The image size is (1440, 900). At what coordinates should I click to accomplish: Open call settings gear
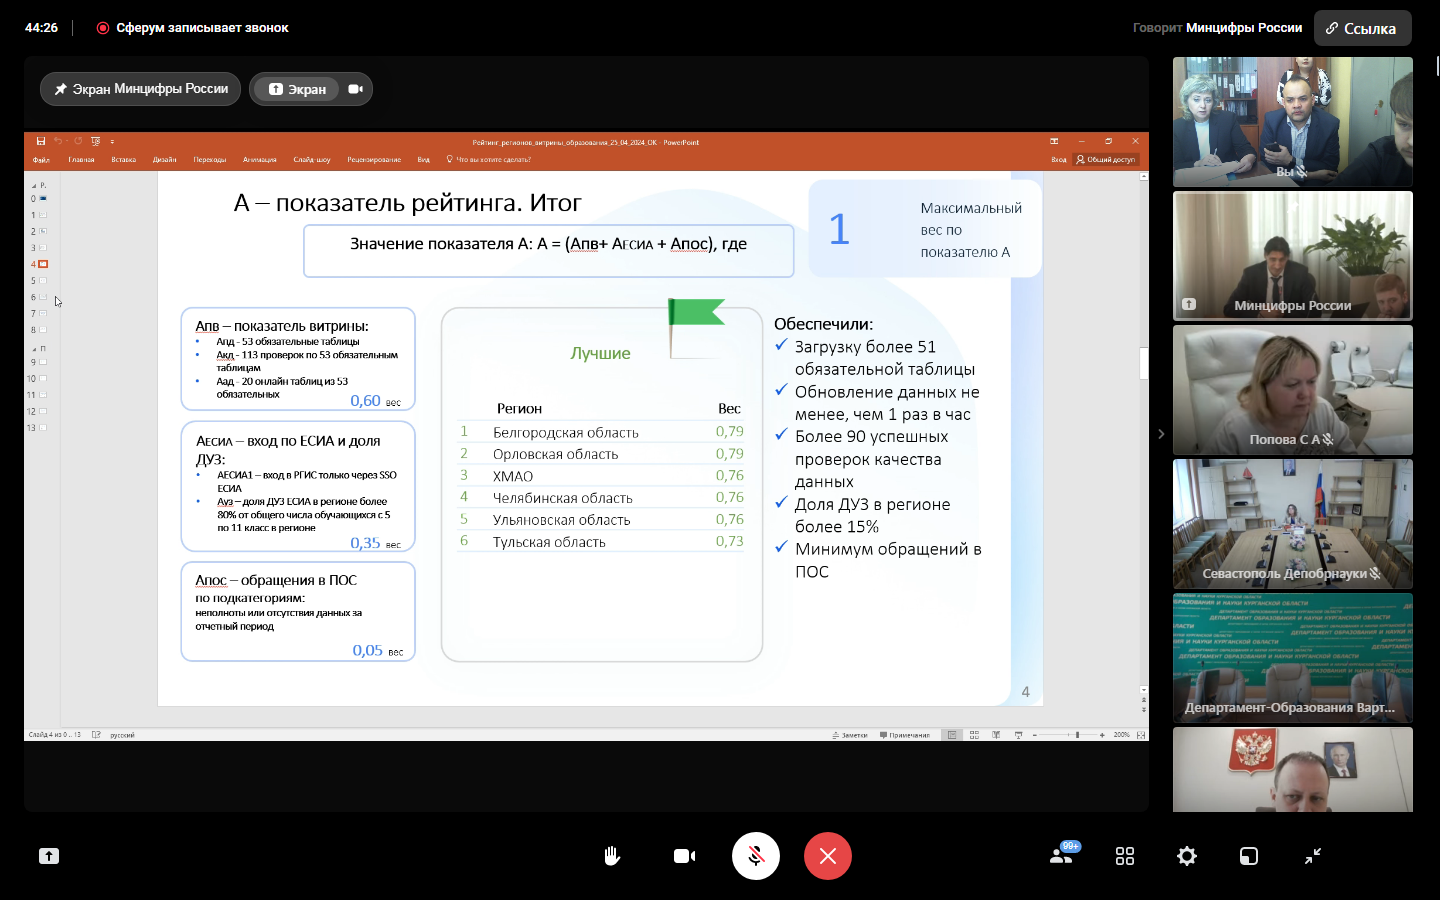point(1187,856)
